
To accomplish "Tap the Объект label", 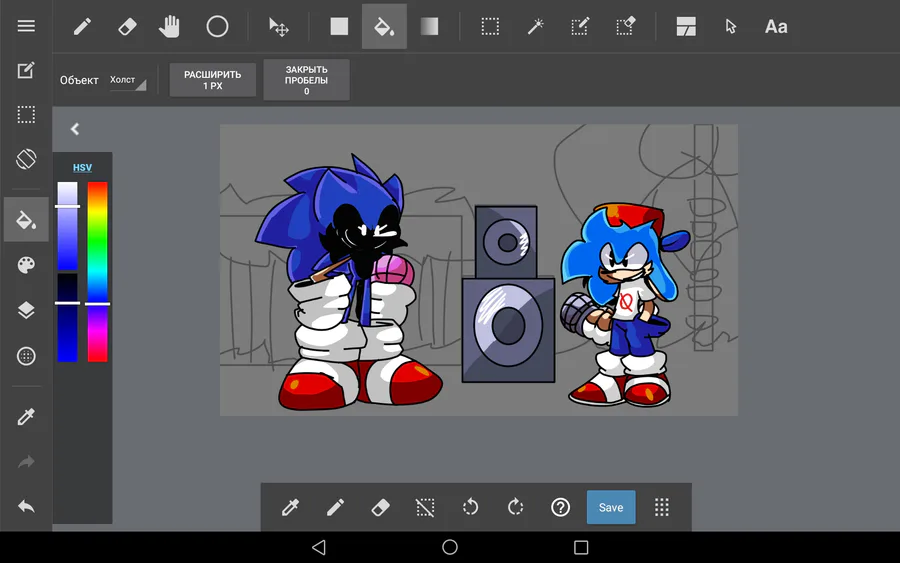I will (79, 80).
